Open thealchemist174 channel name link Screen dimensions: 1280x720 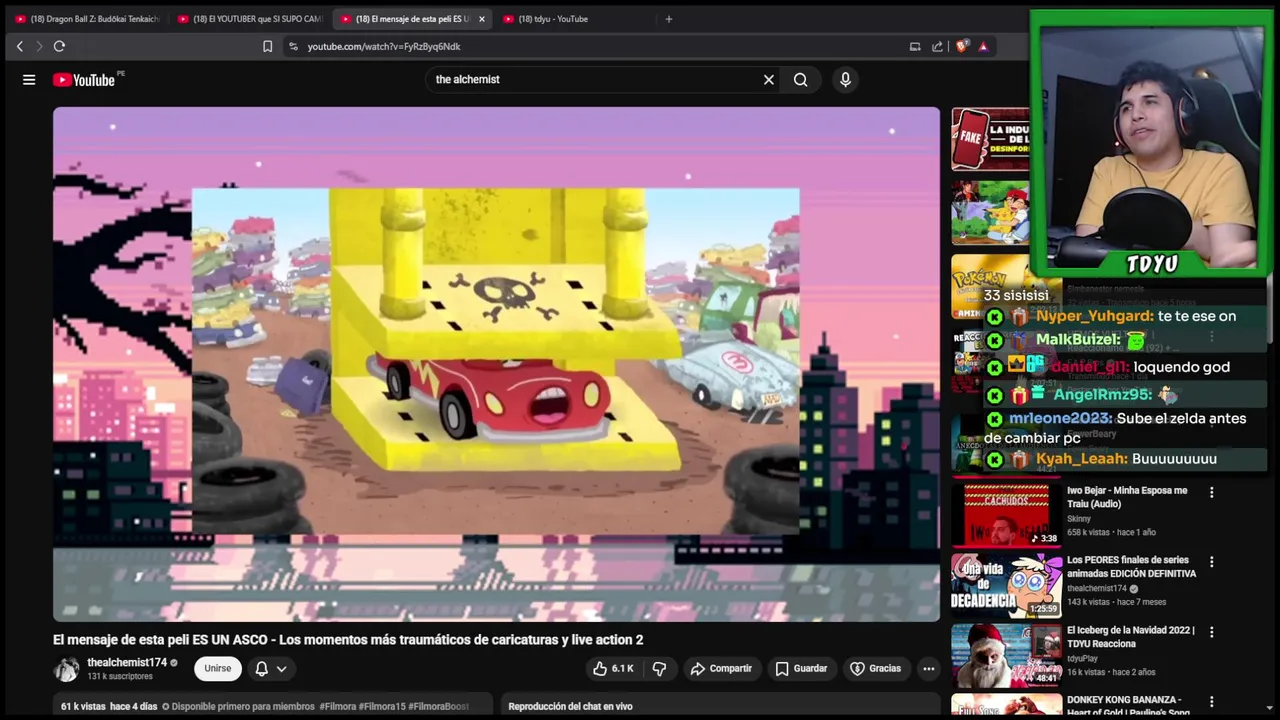click(127, 662)
